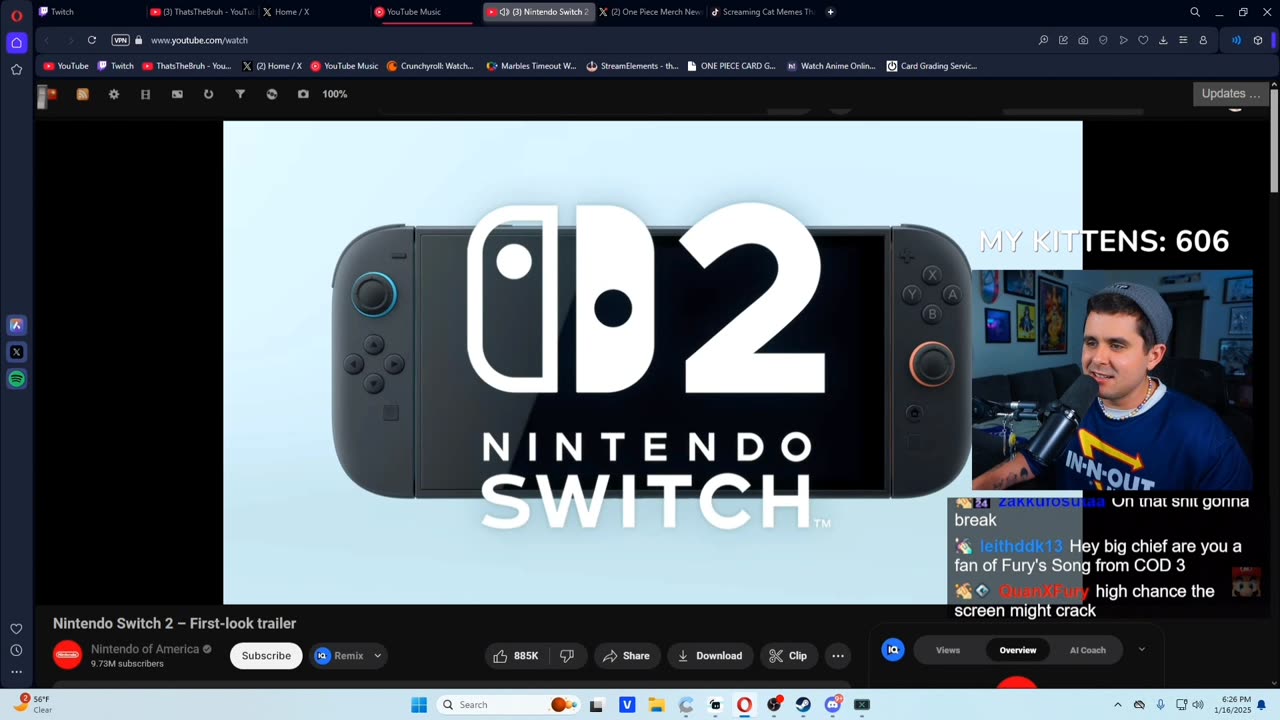Click the address bar search-in-page magnifier icon

1043,40
